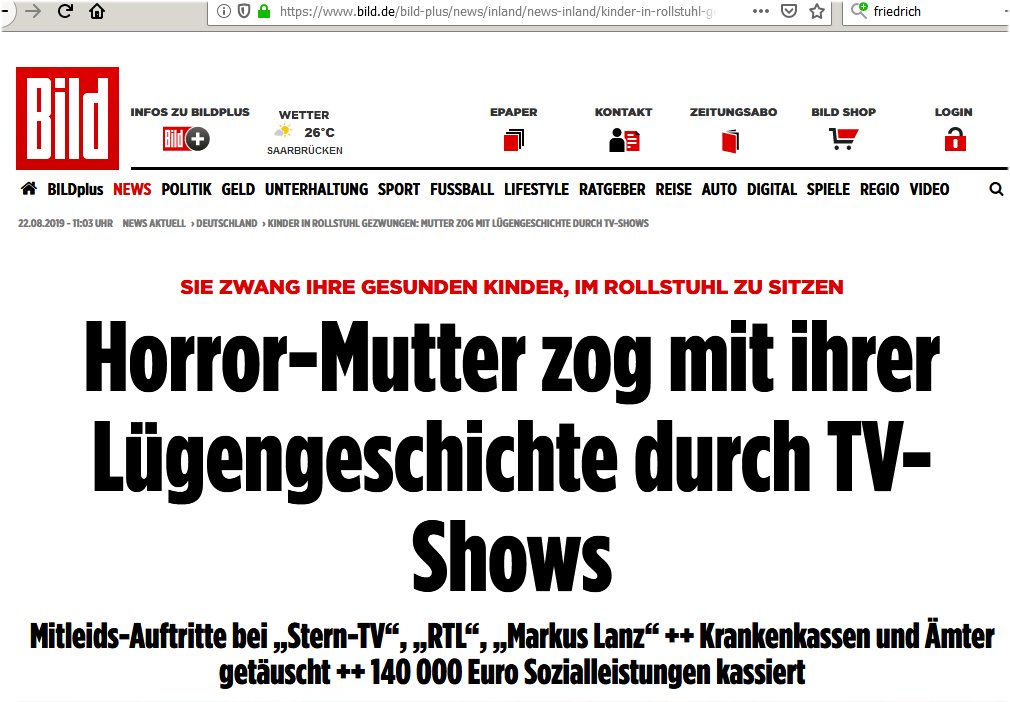This screenshot has width=1010, height=702.
Task: Open the Kontakt person icon
Action: (x=624, y=140)
